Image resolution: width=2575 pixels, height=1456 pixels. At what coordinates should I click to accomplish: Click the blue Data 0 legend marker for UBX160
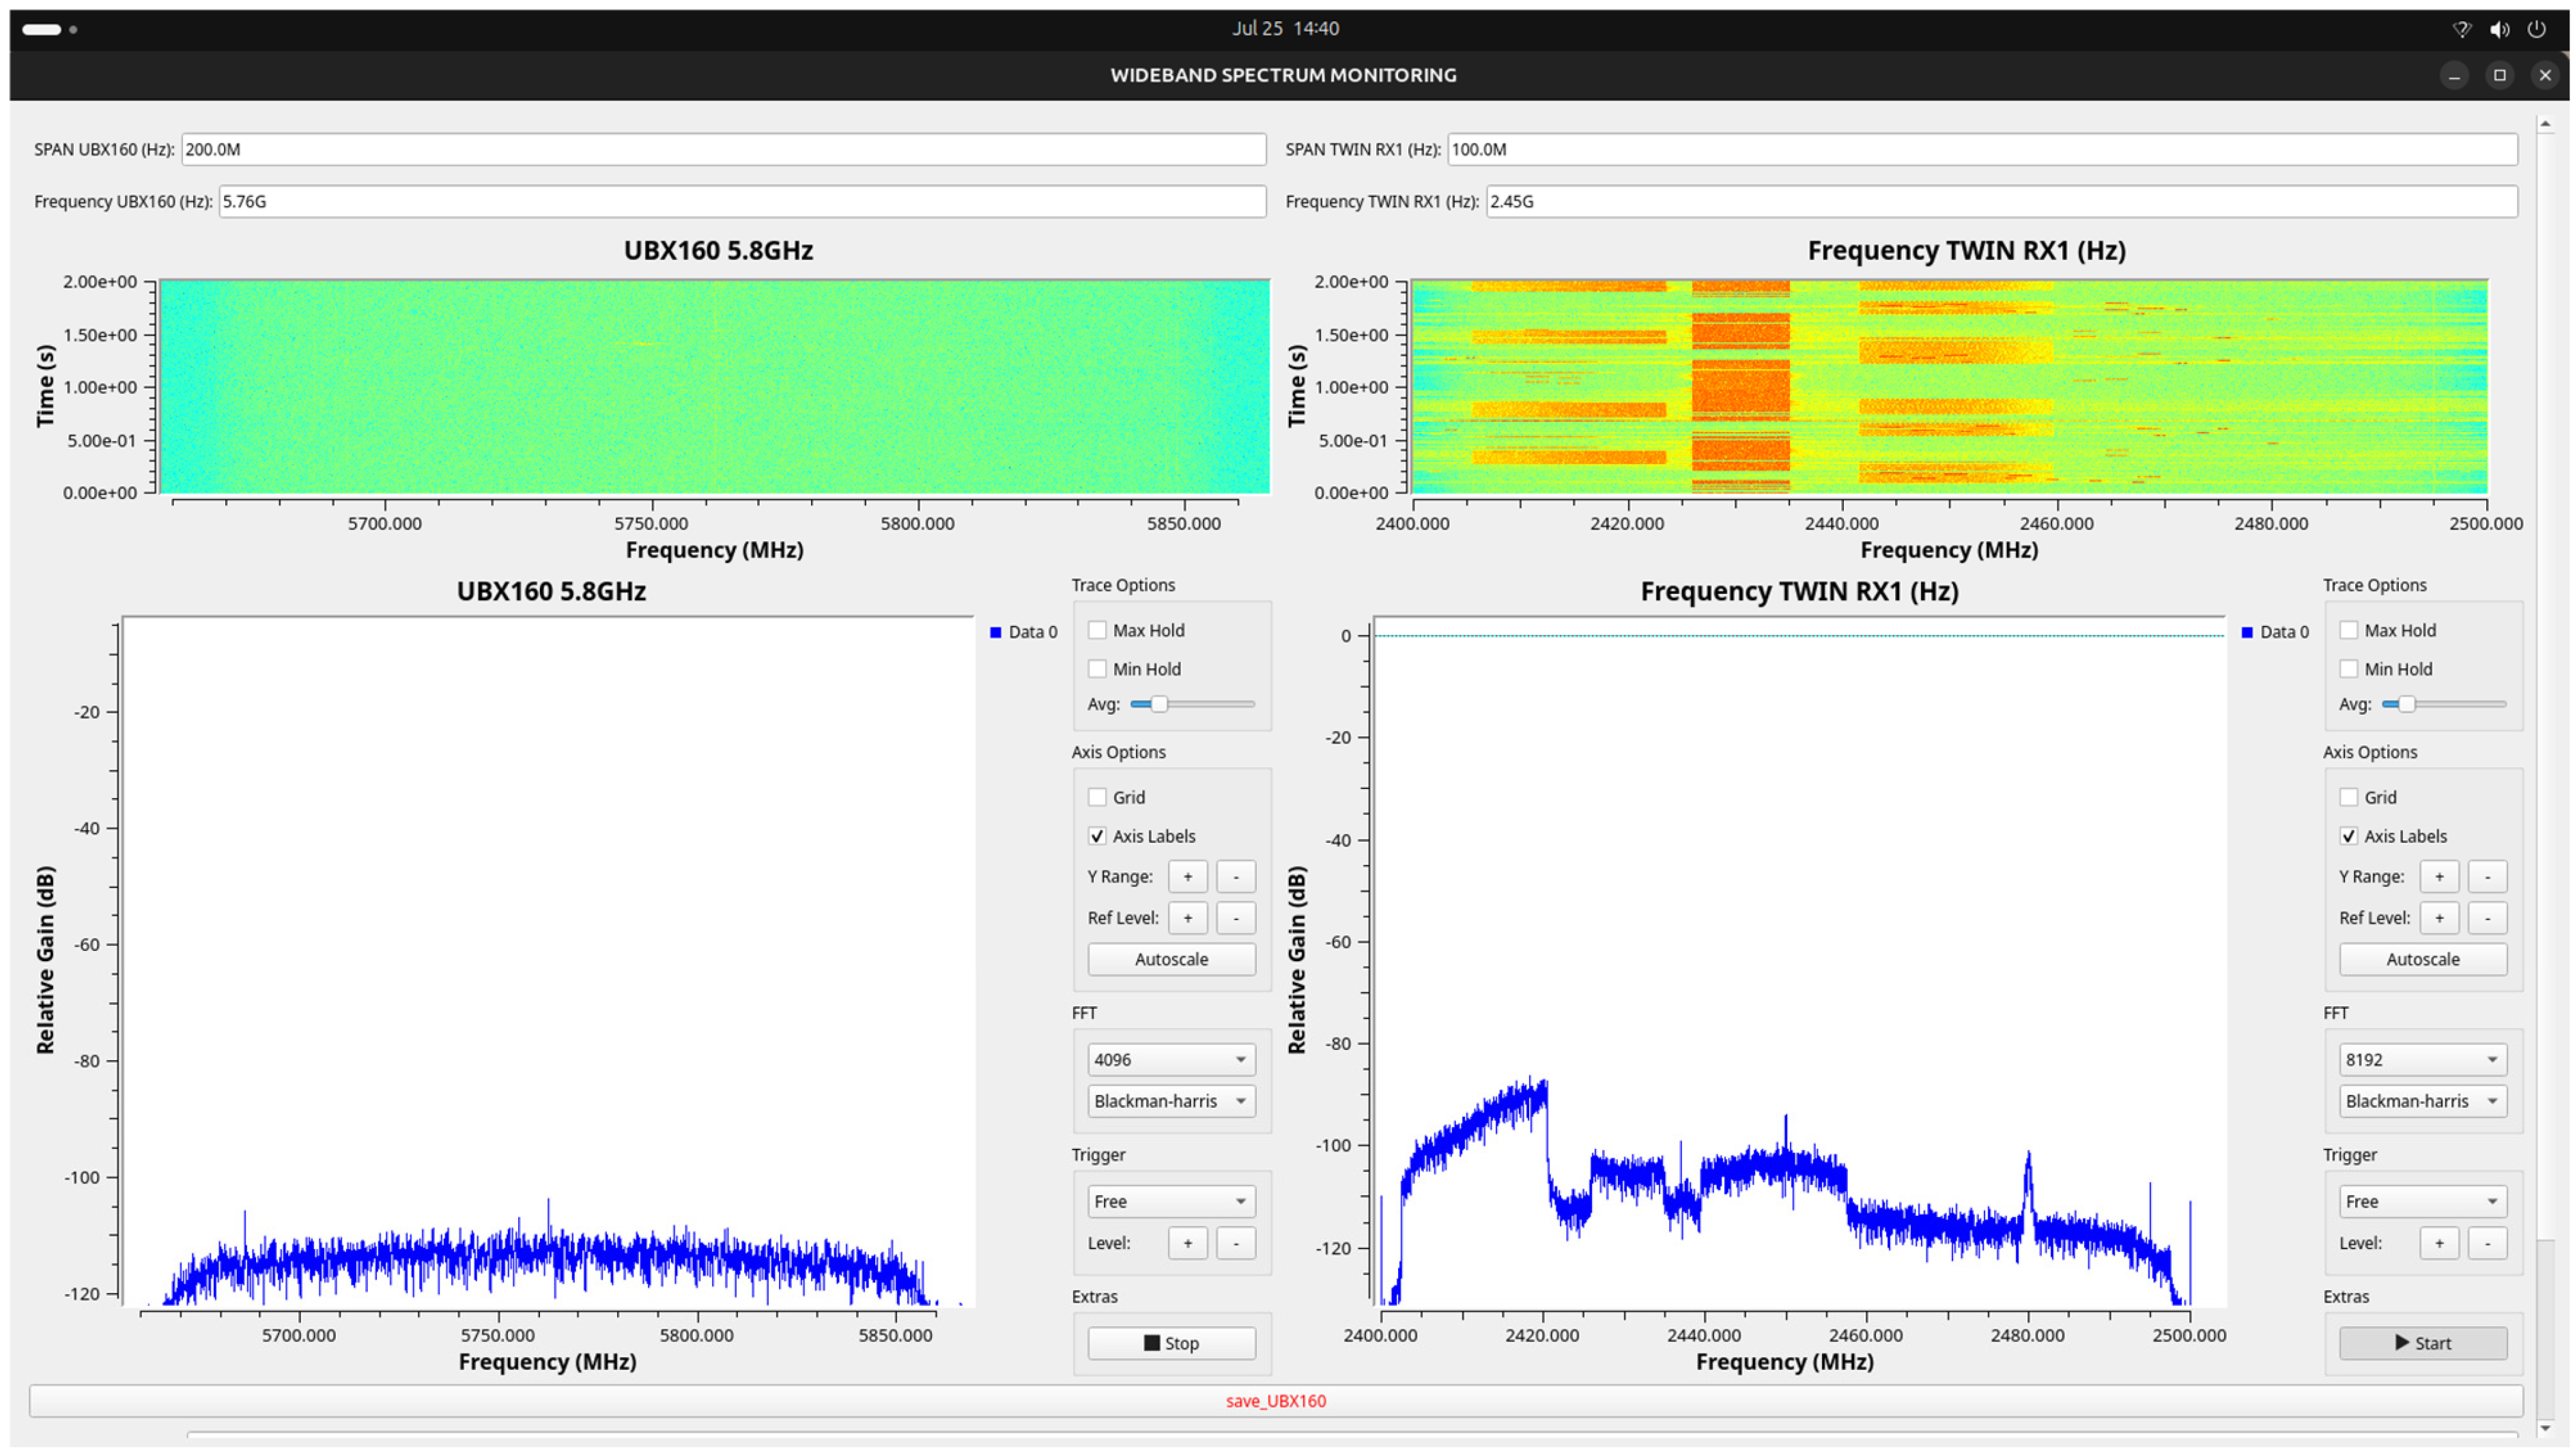995,632
